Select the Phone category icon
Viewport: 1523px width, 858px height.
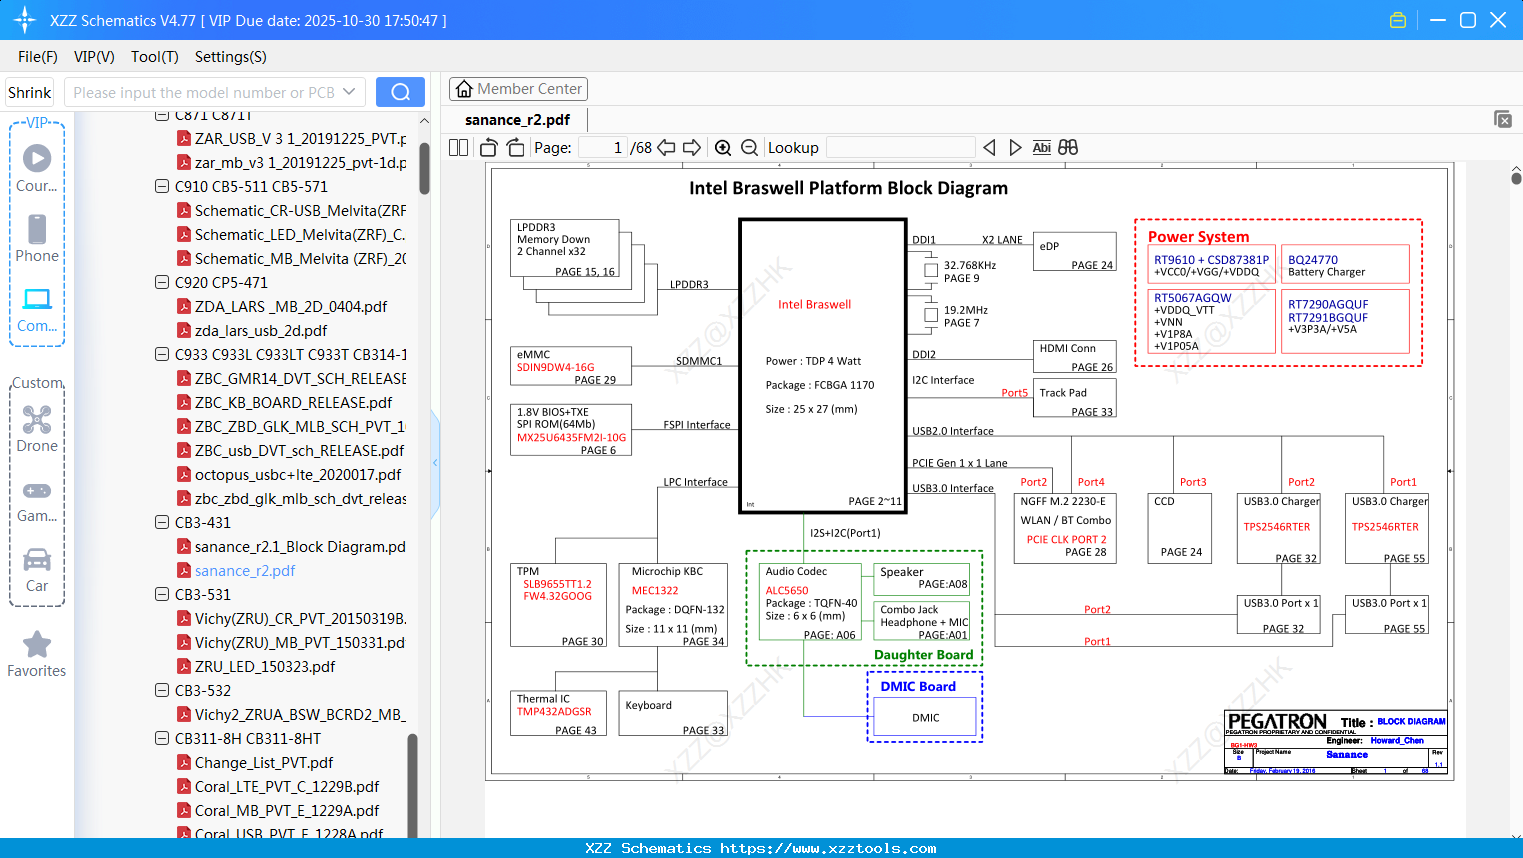(37, 238)
